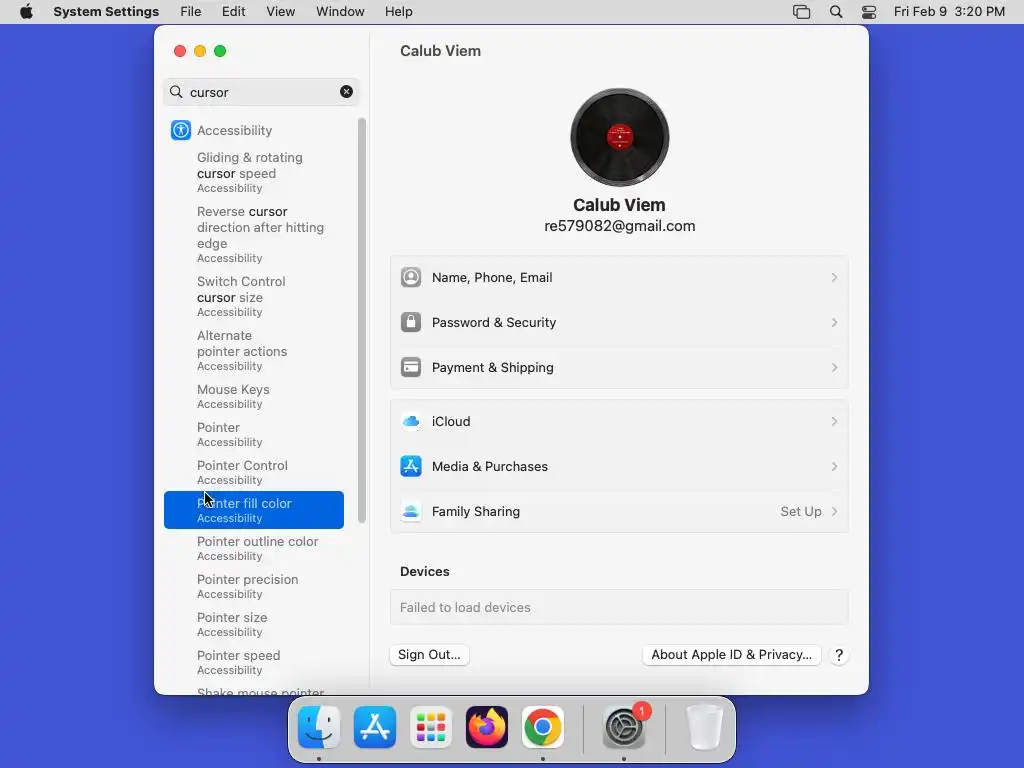Click the Payment & Shipping label

(x=492, y=367)
